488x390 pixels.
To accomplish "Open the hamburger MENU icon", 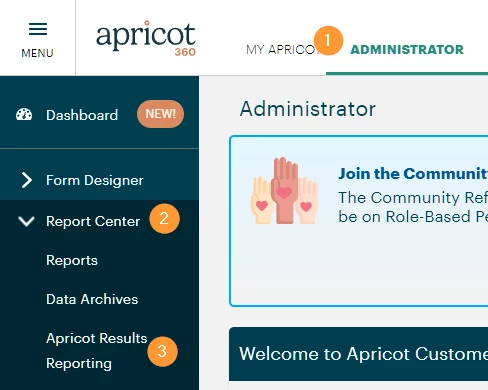I will [x=38, y=29].
